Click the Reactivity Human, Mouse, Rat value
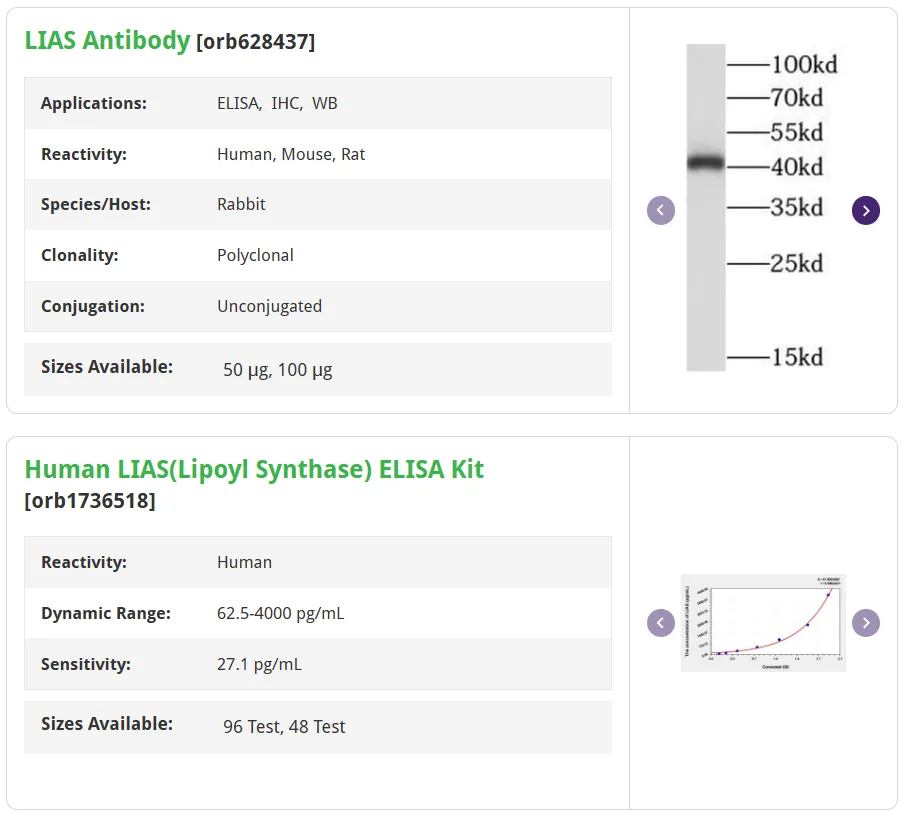Image resolution: width=905 pixels, height=818 pixels. tap(291, 155)
